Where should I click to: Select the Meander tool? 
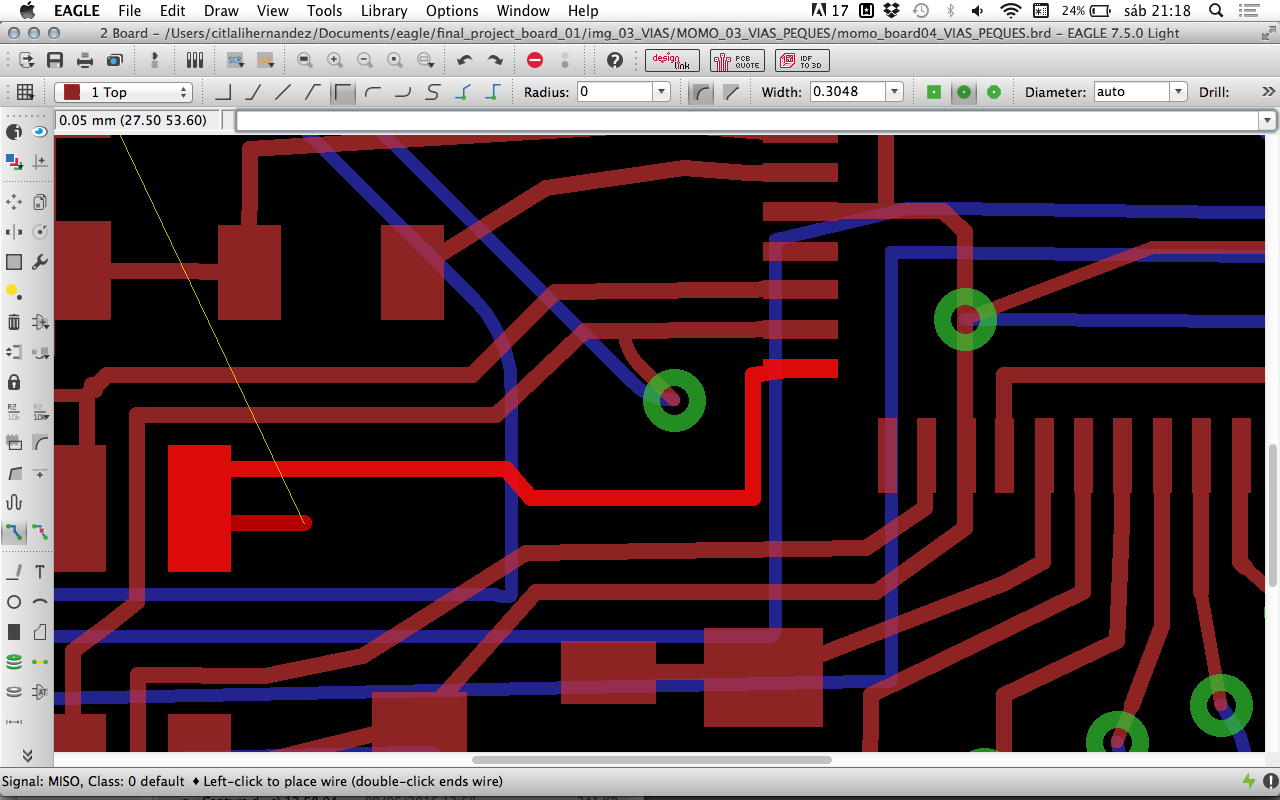coord(14,502)
